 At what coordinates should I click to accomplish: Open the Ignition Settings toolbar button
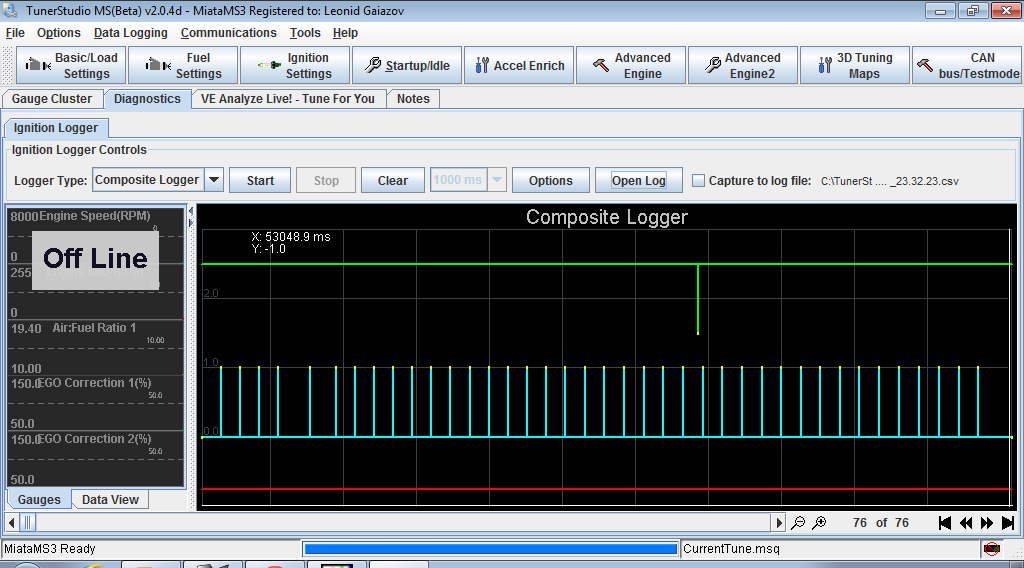pyautogui.click(x=295, y=65)
